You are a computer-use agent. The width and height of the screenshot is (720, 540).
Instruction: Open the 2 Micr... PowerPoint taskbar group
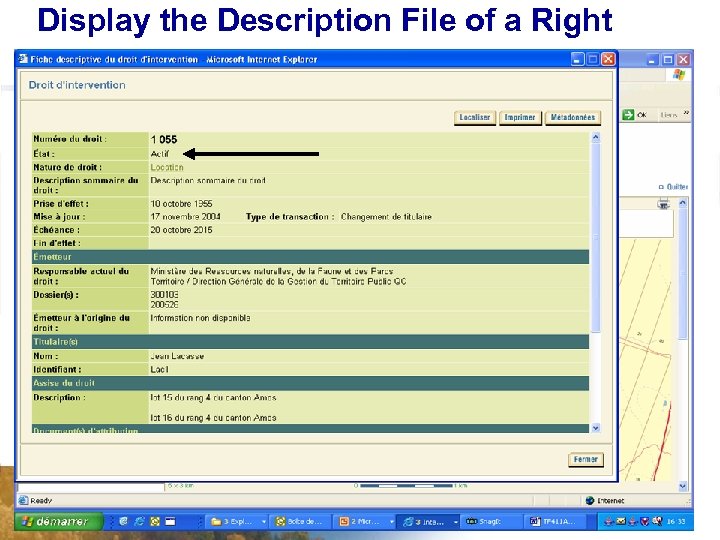(365, 522)
